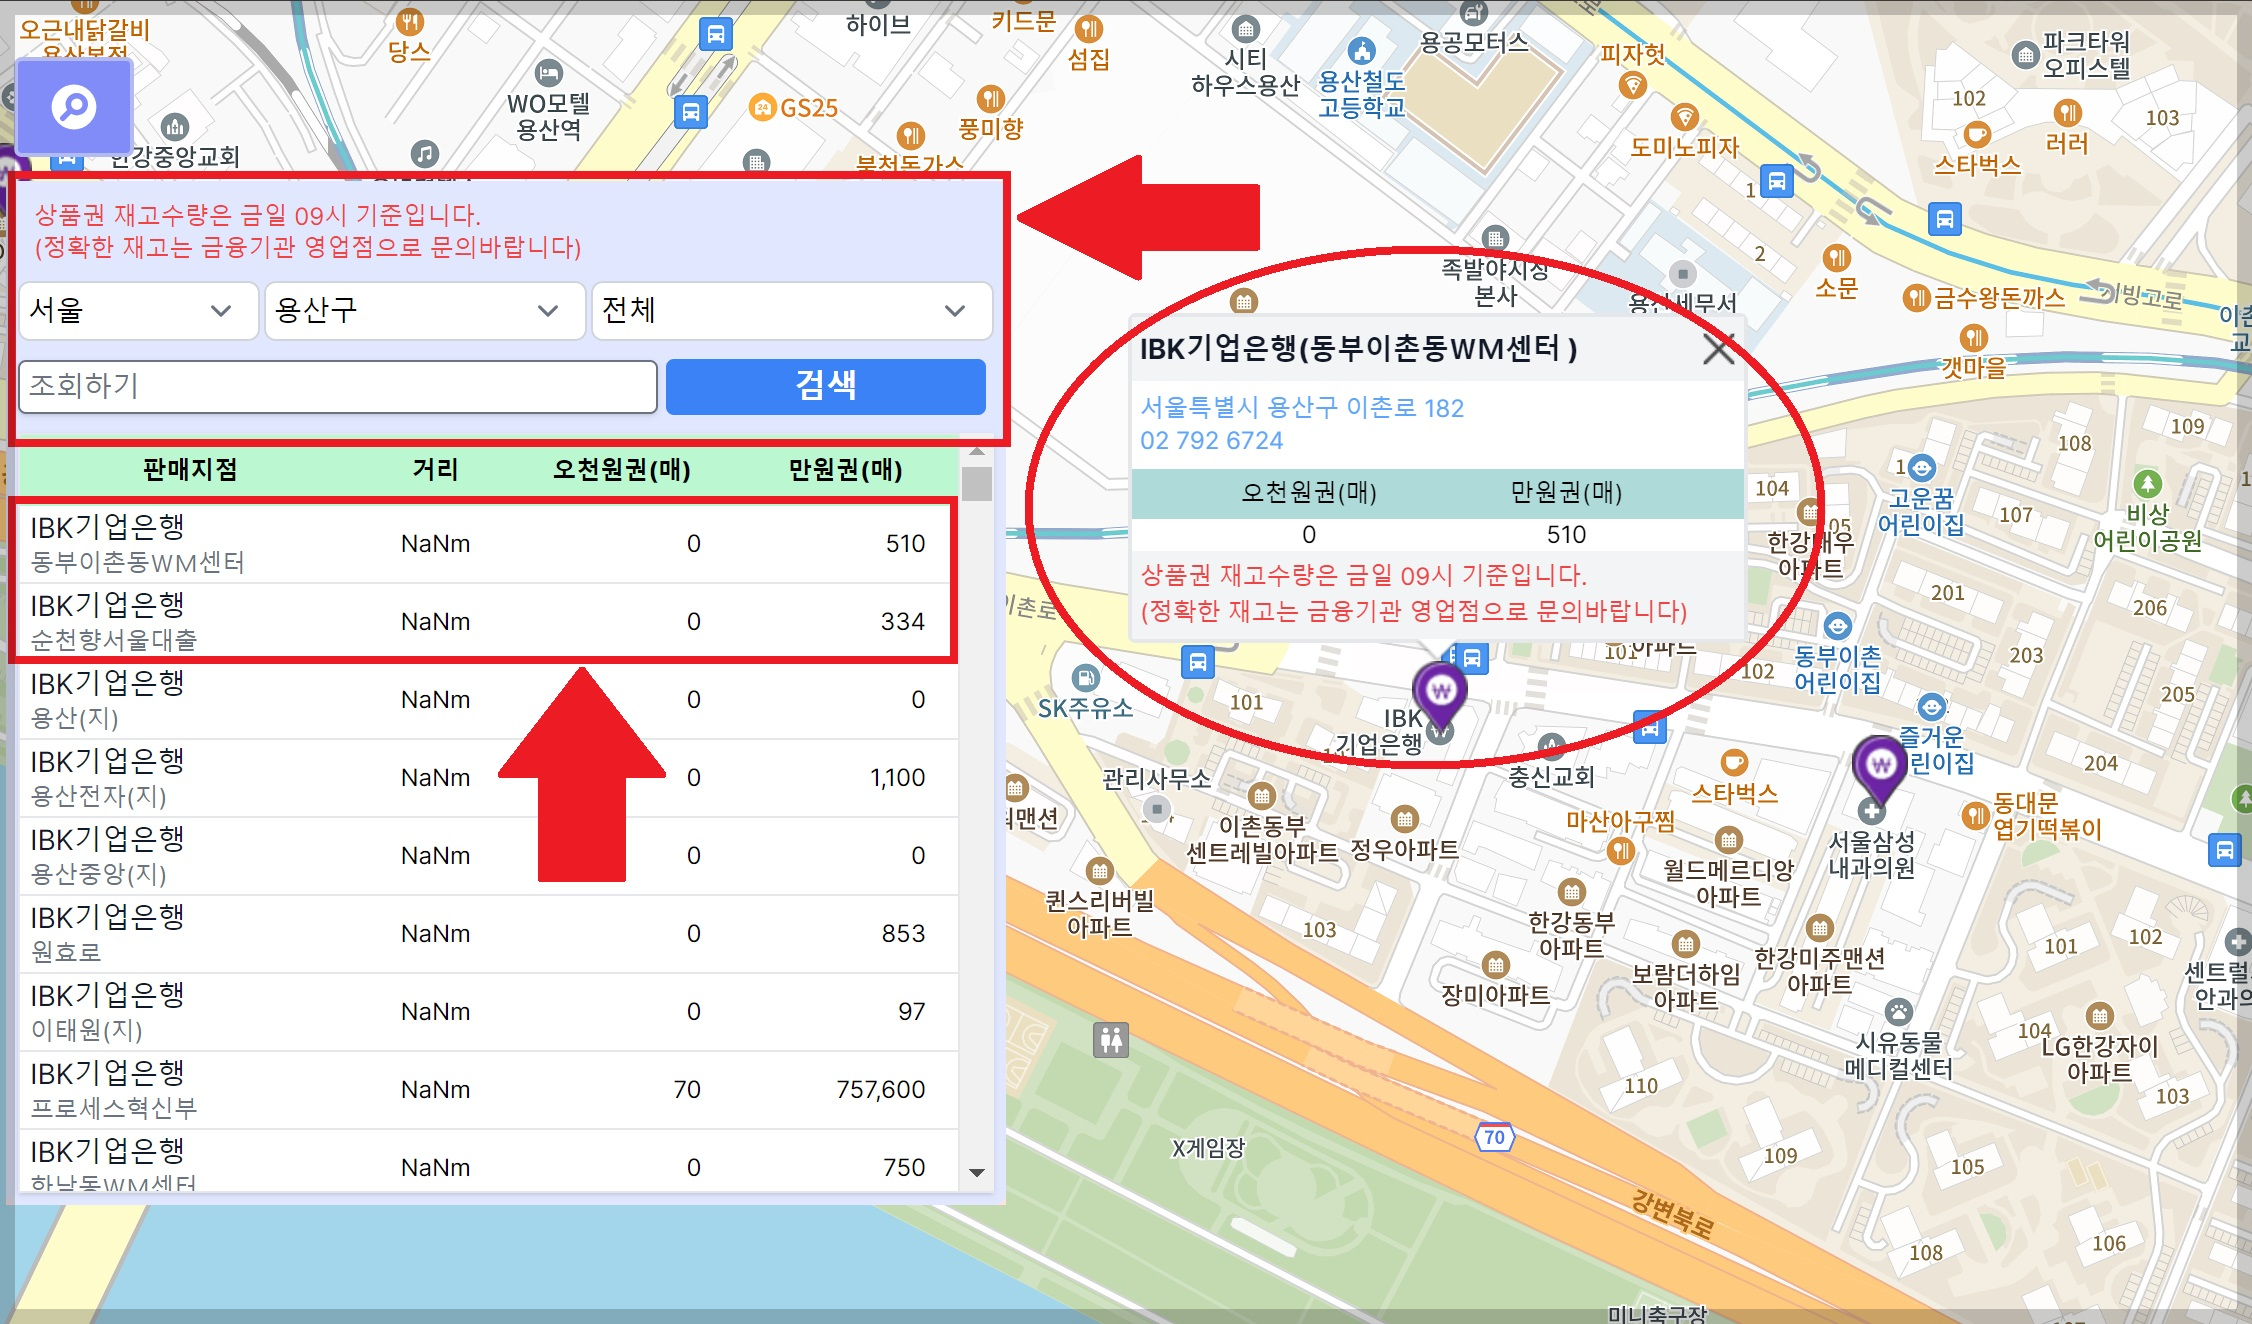The width and height of the screenshot is (2252, 1324).
Task: Click the 판매지점 column header
Action: tap(190, 469)
